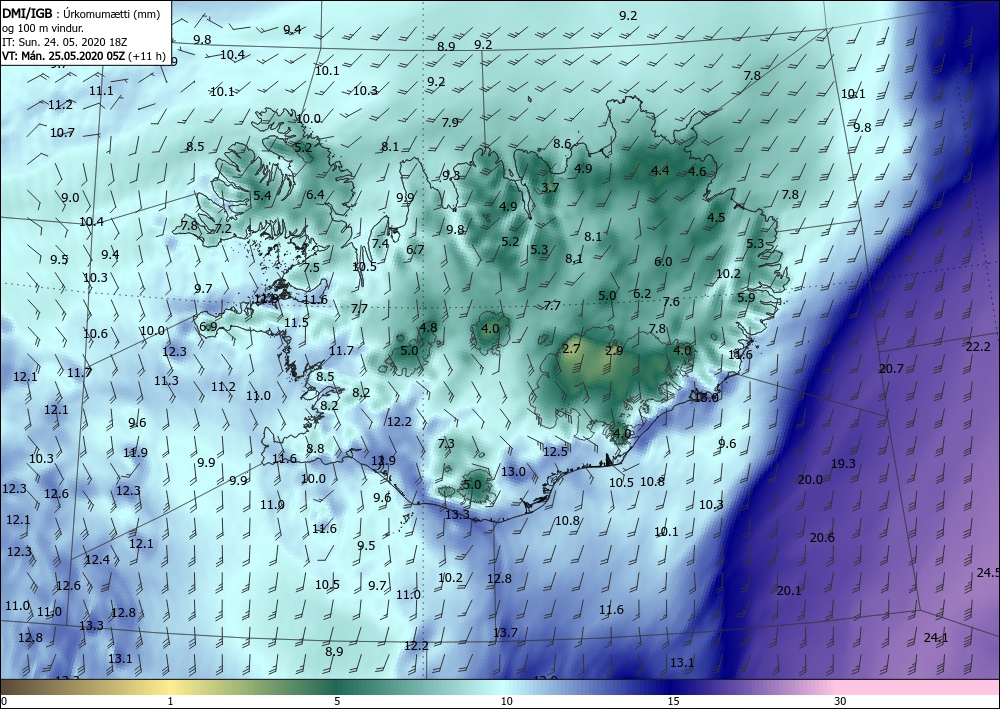Screen dimensions: 1000x709
Task: Click the 2.7 value on the glacier
Action: [571, 348]
